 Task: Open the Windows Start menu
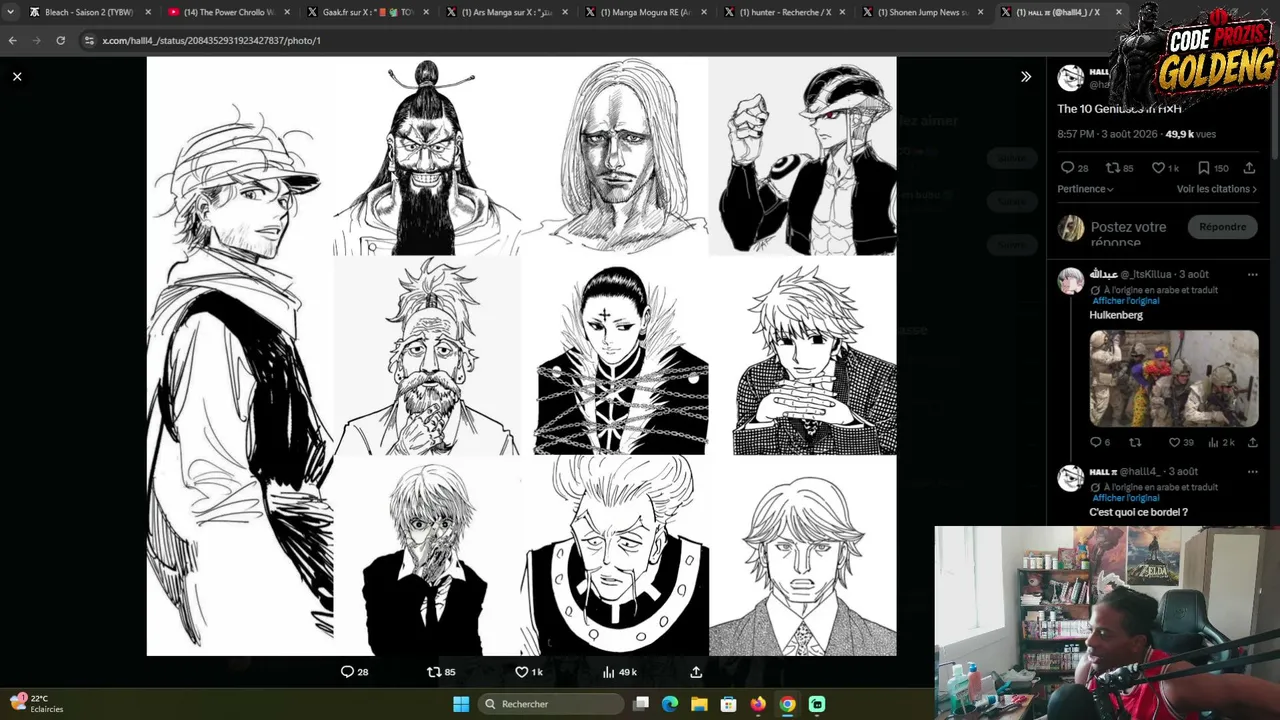tap(461, 704)
